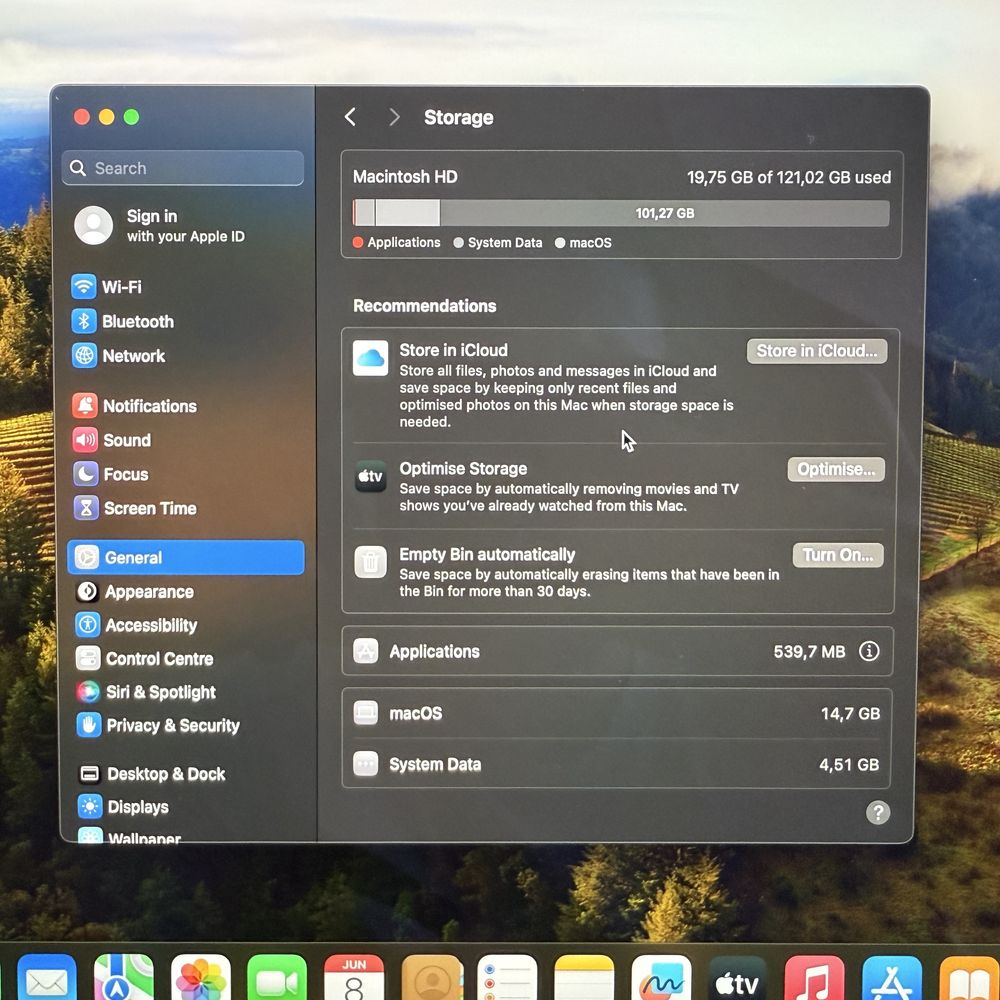Click the "19,75 GB of 121,02 GB used" text
1000x1000 pixels.
tap(789, 177)
